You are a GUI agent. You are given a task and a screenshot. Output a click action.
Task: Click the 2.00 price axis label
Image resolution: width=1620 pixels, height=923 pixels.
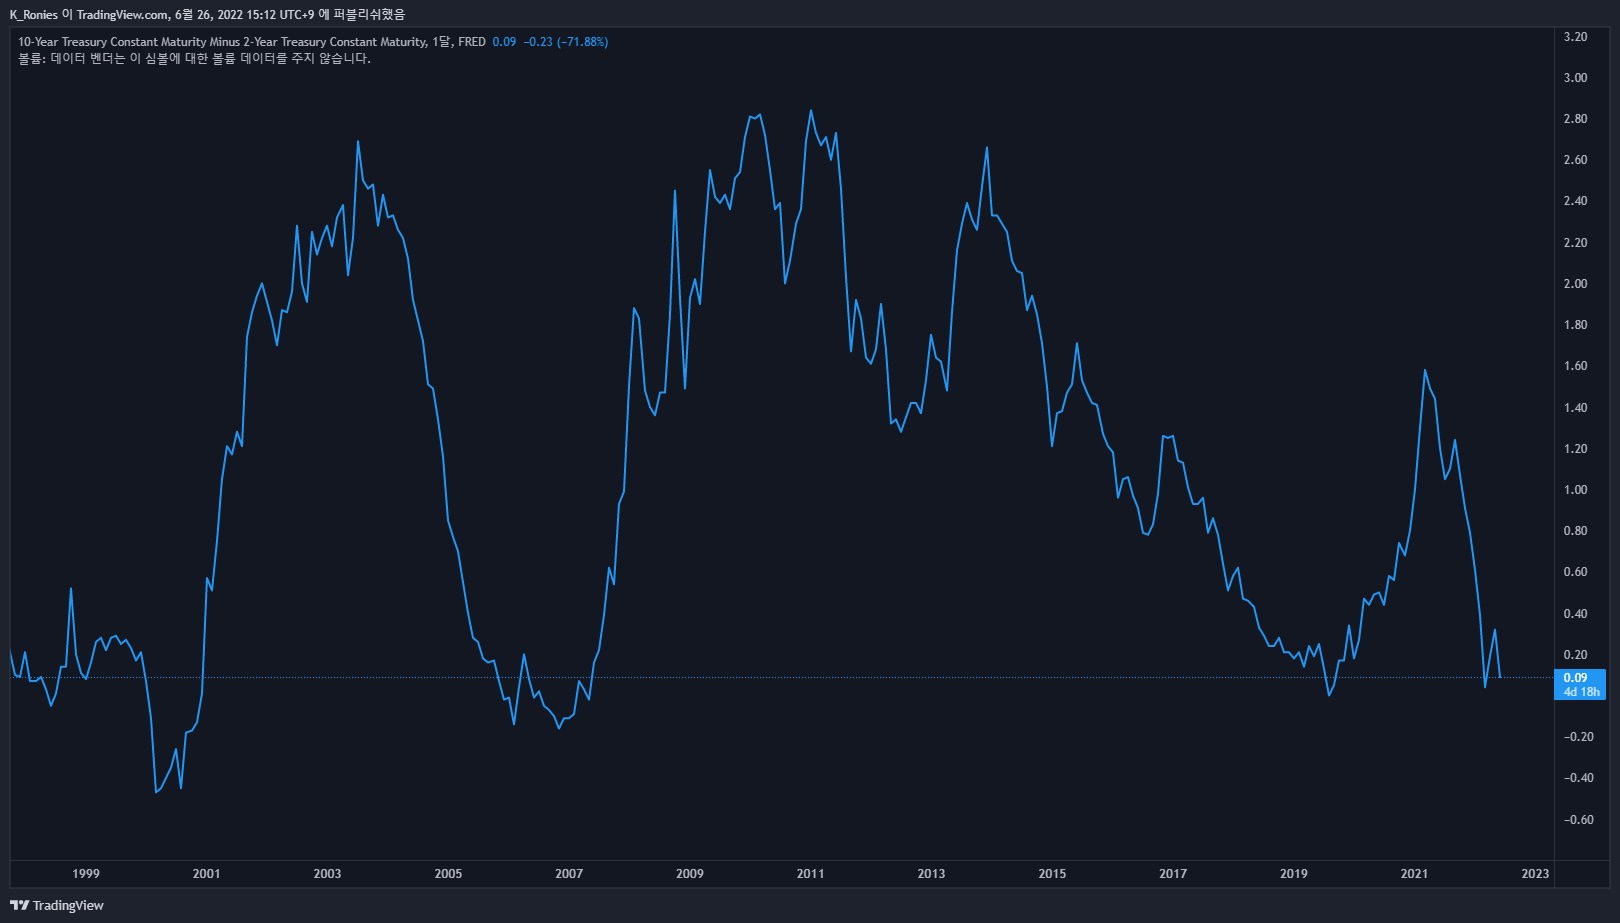(x=1575, y=284)
